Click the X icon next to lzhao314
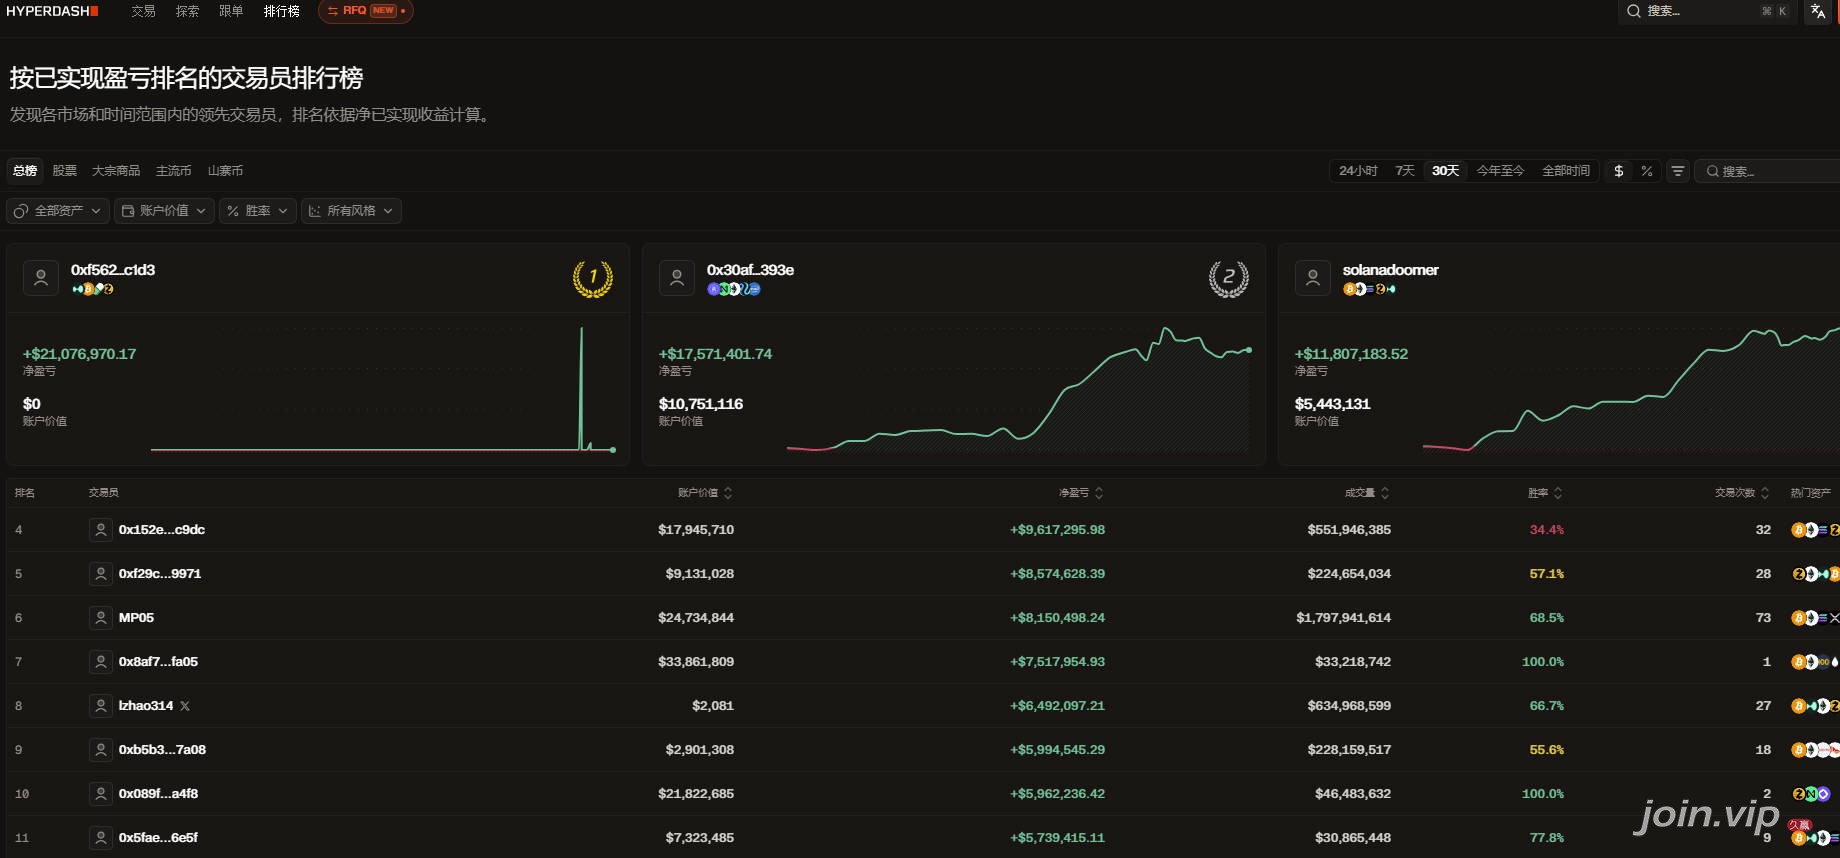This screenshot has width=1840, height=858. point(185,706)
